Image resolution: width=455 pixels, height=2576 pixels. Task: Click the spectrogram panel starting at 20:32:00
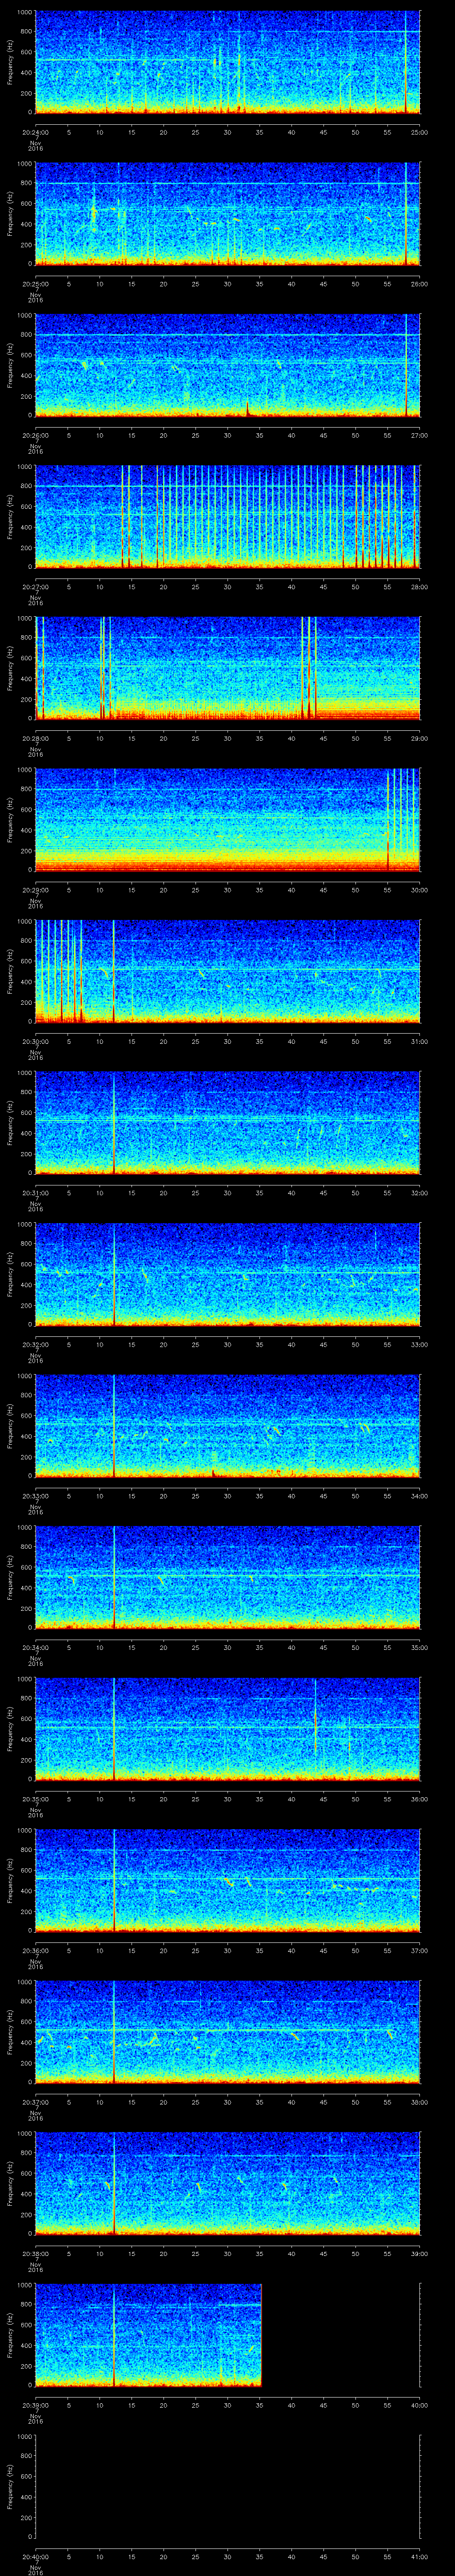coord(228,1275)
